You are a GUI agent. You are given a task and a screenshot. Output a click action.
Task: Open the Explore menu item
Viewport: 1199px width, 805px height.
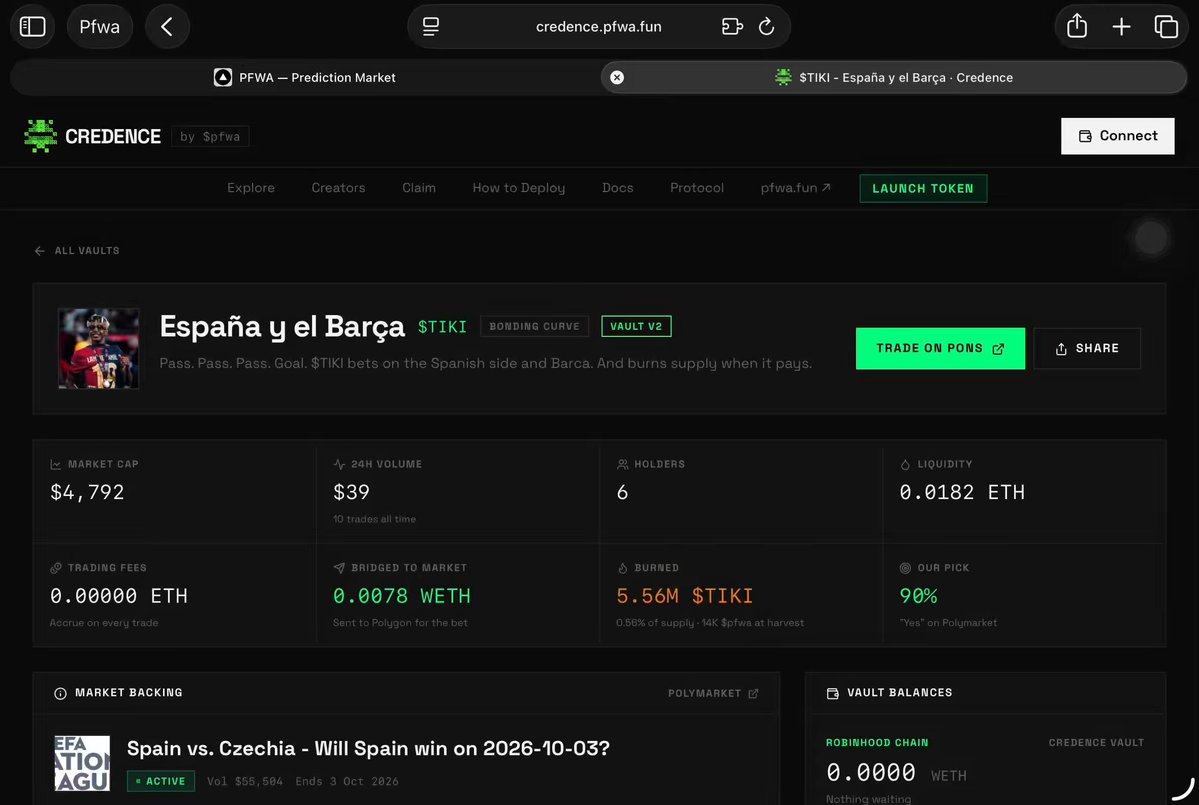click(251, 188)
